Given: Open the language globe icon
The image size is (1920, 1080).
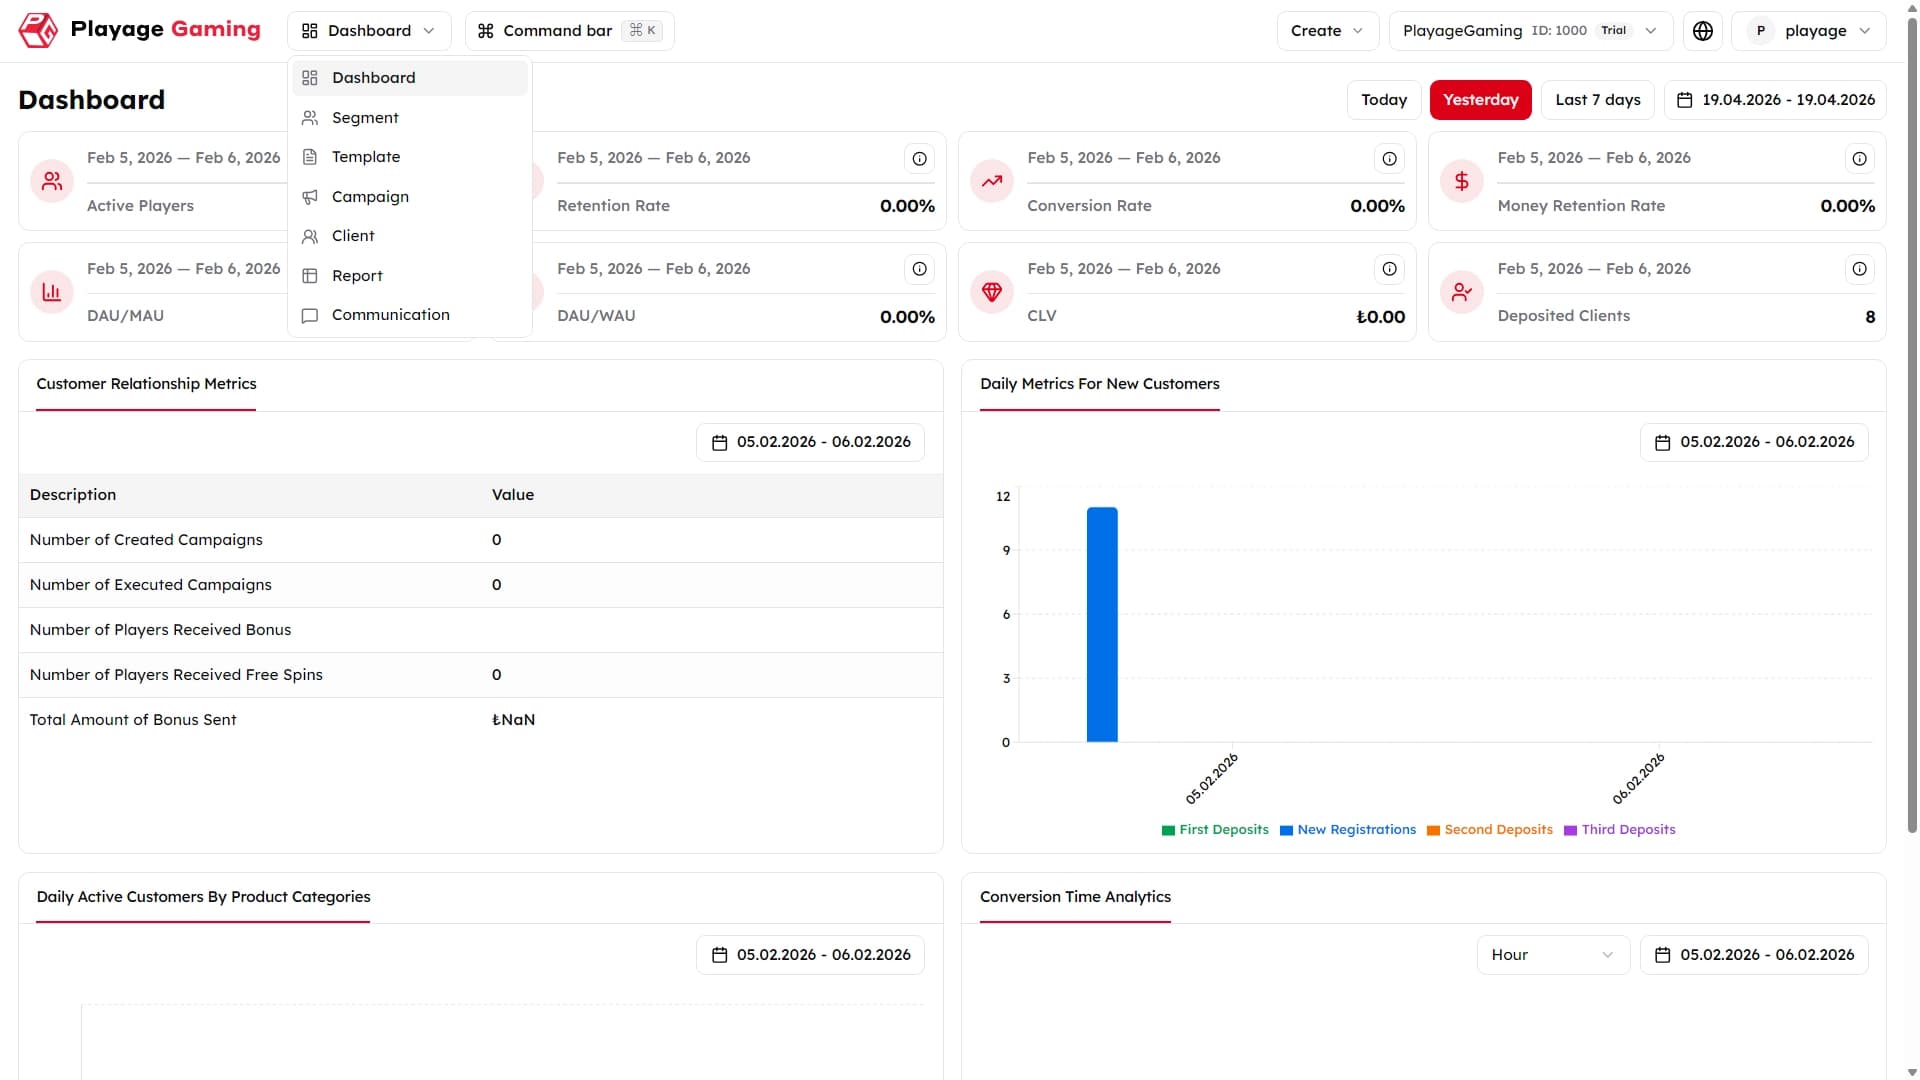Looking at the screenshot, I should 1703,31.
